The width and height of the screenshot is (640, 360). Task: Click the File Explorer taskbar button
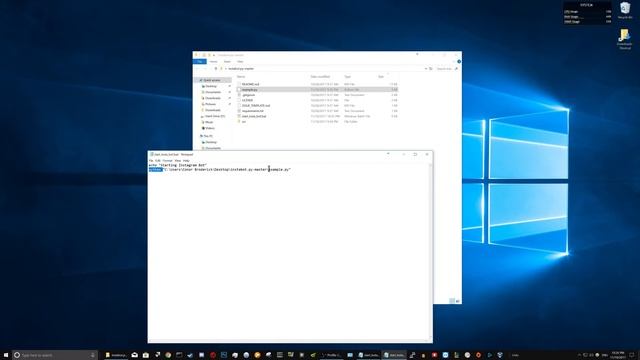[116, 355]
